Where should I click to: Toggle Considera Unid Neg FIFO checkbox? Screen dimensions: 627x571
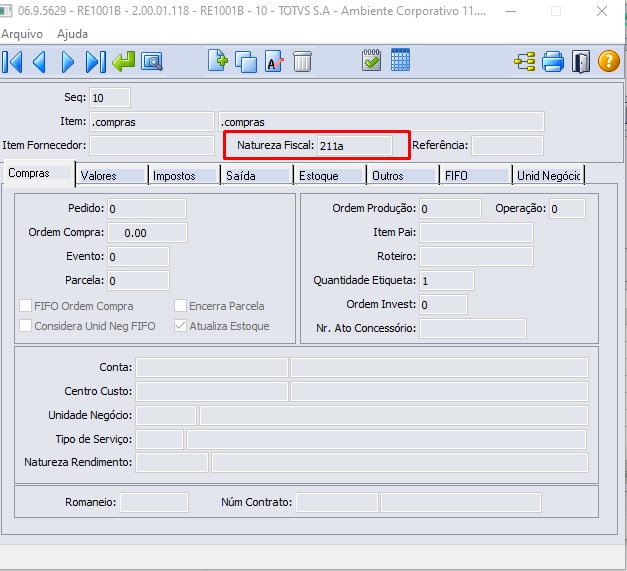(26, 326)
